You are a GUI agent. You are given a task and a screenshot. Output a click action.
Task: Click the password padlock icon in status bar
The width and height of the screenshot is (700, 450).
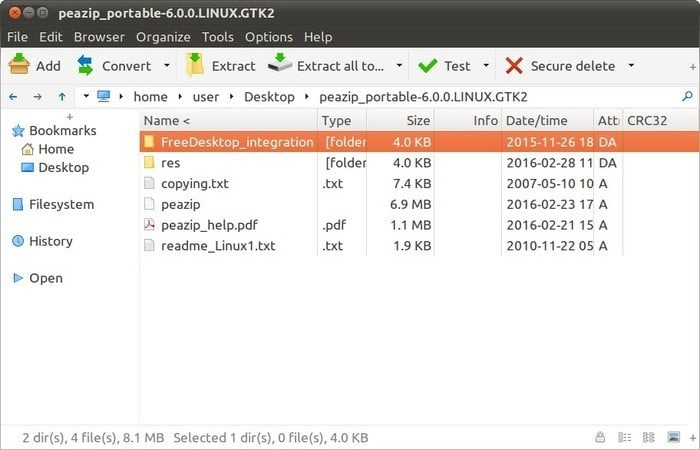600,437
